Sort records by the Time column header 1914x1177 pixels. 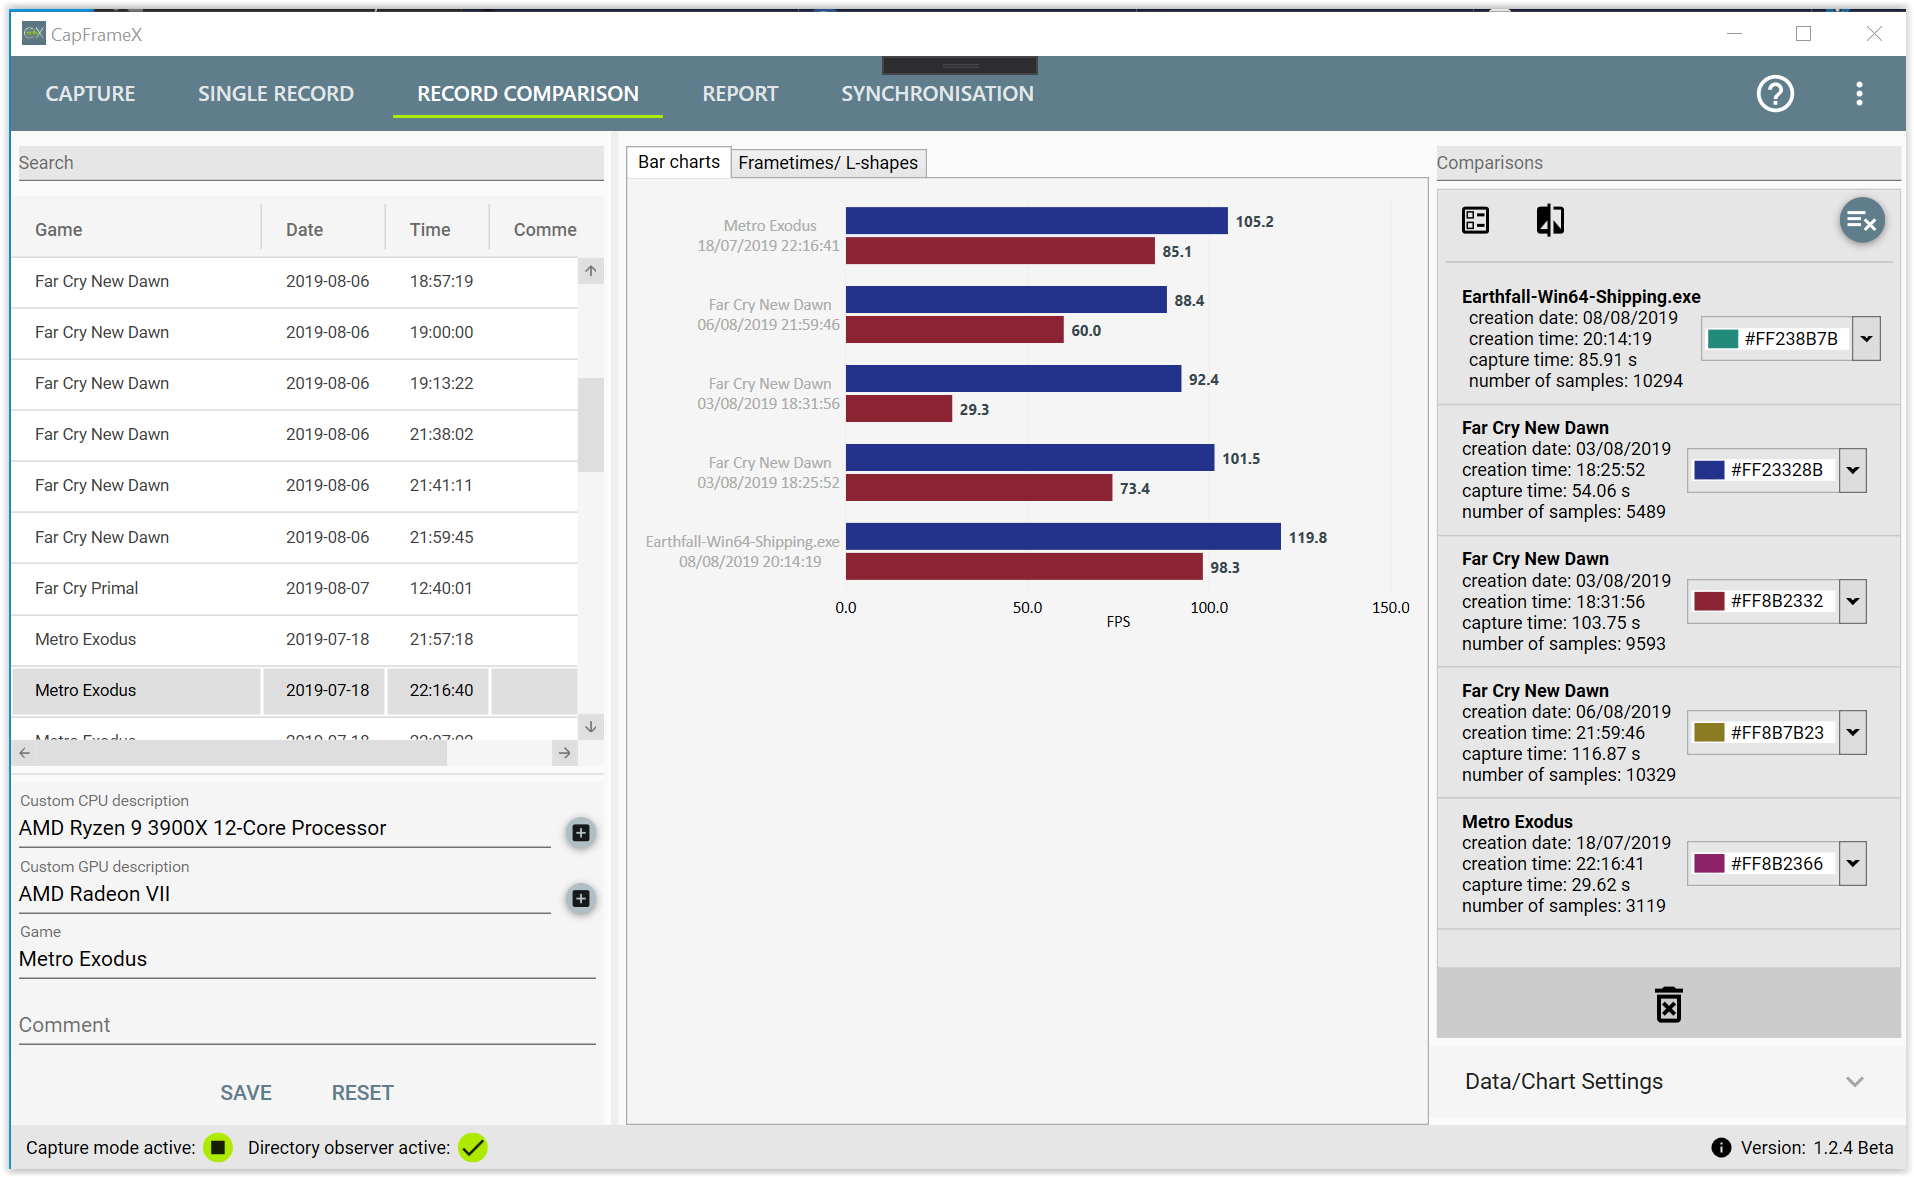click(x=437, y=230)
